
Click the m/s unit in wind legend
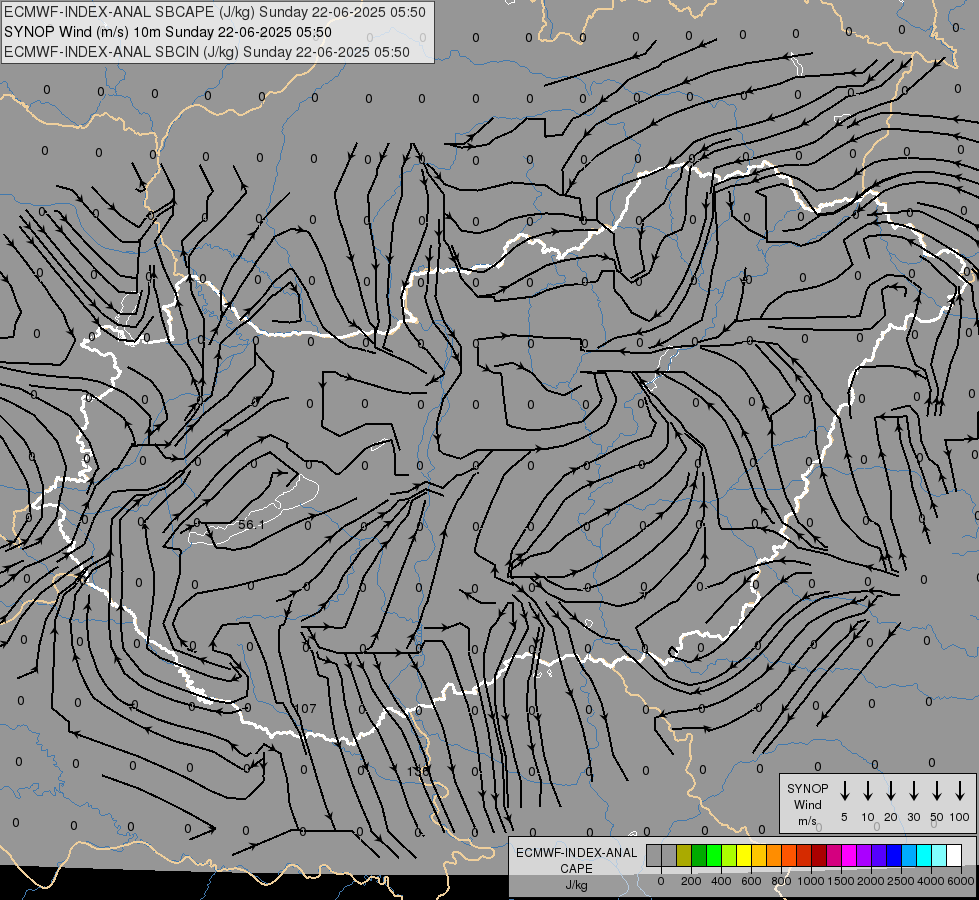(807, 821)
